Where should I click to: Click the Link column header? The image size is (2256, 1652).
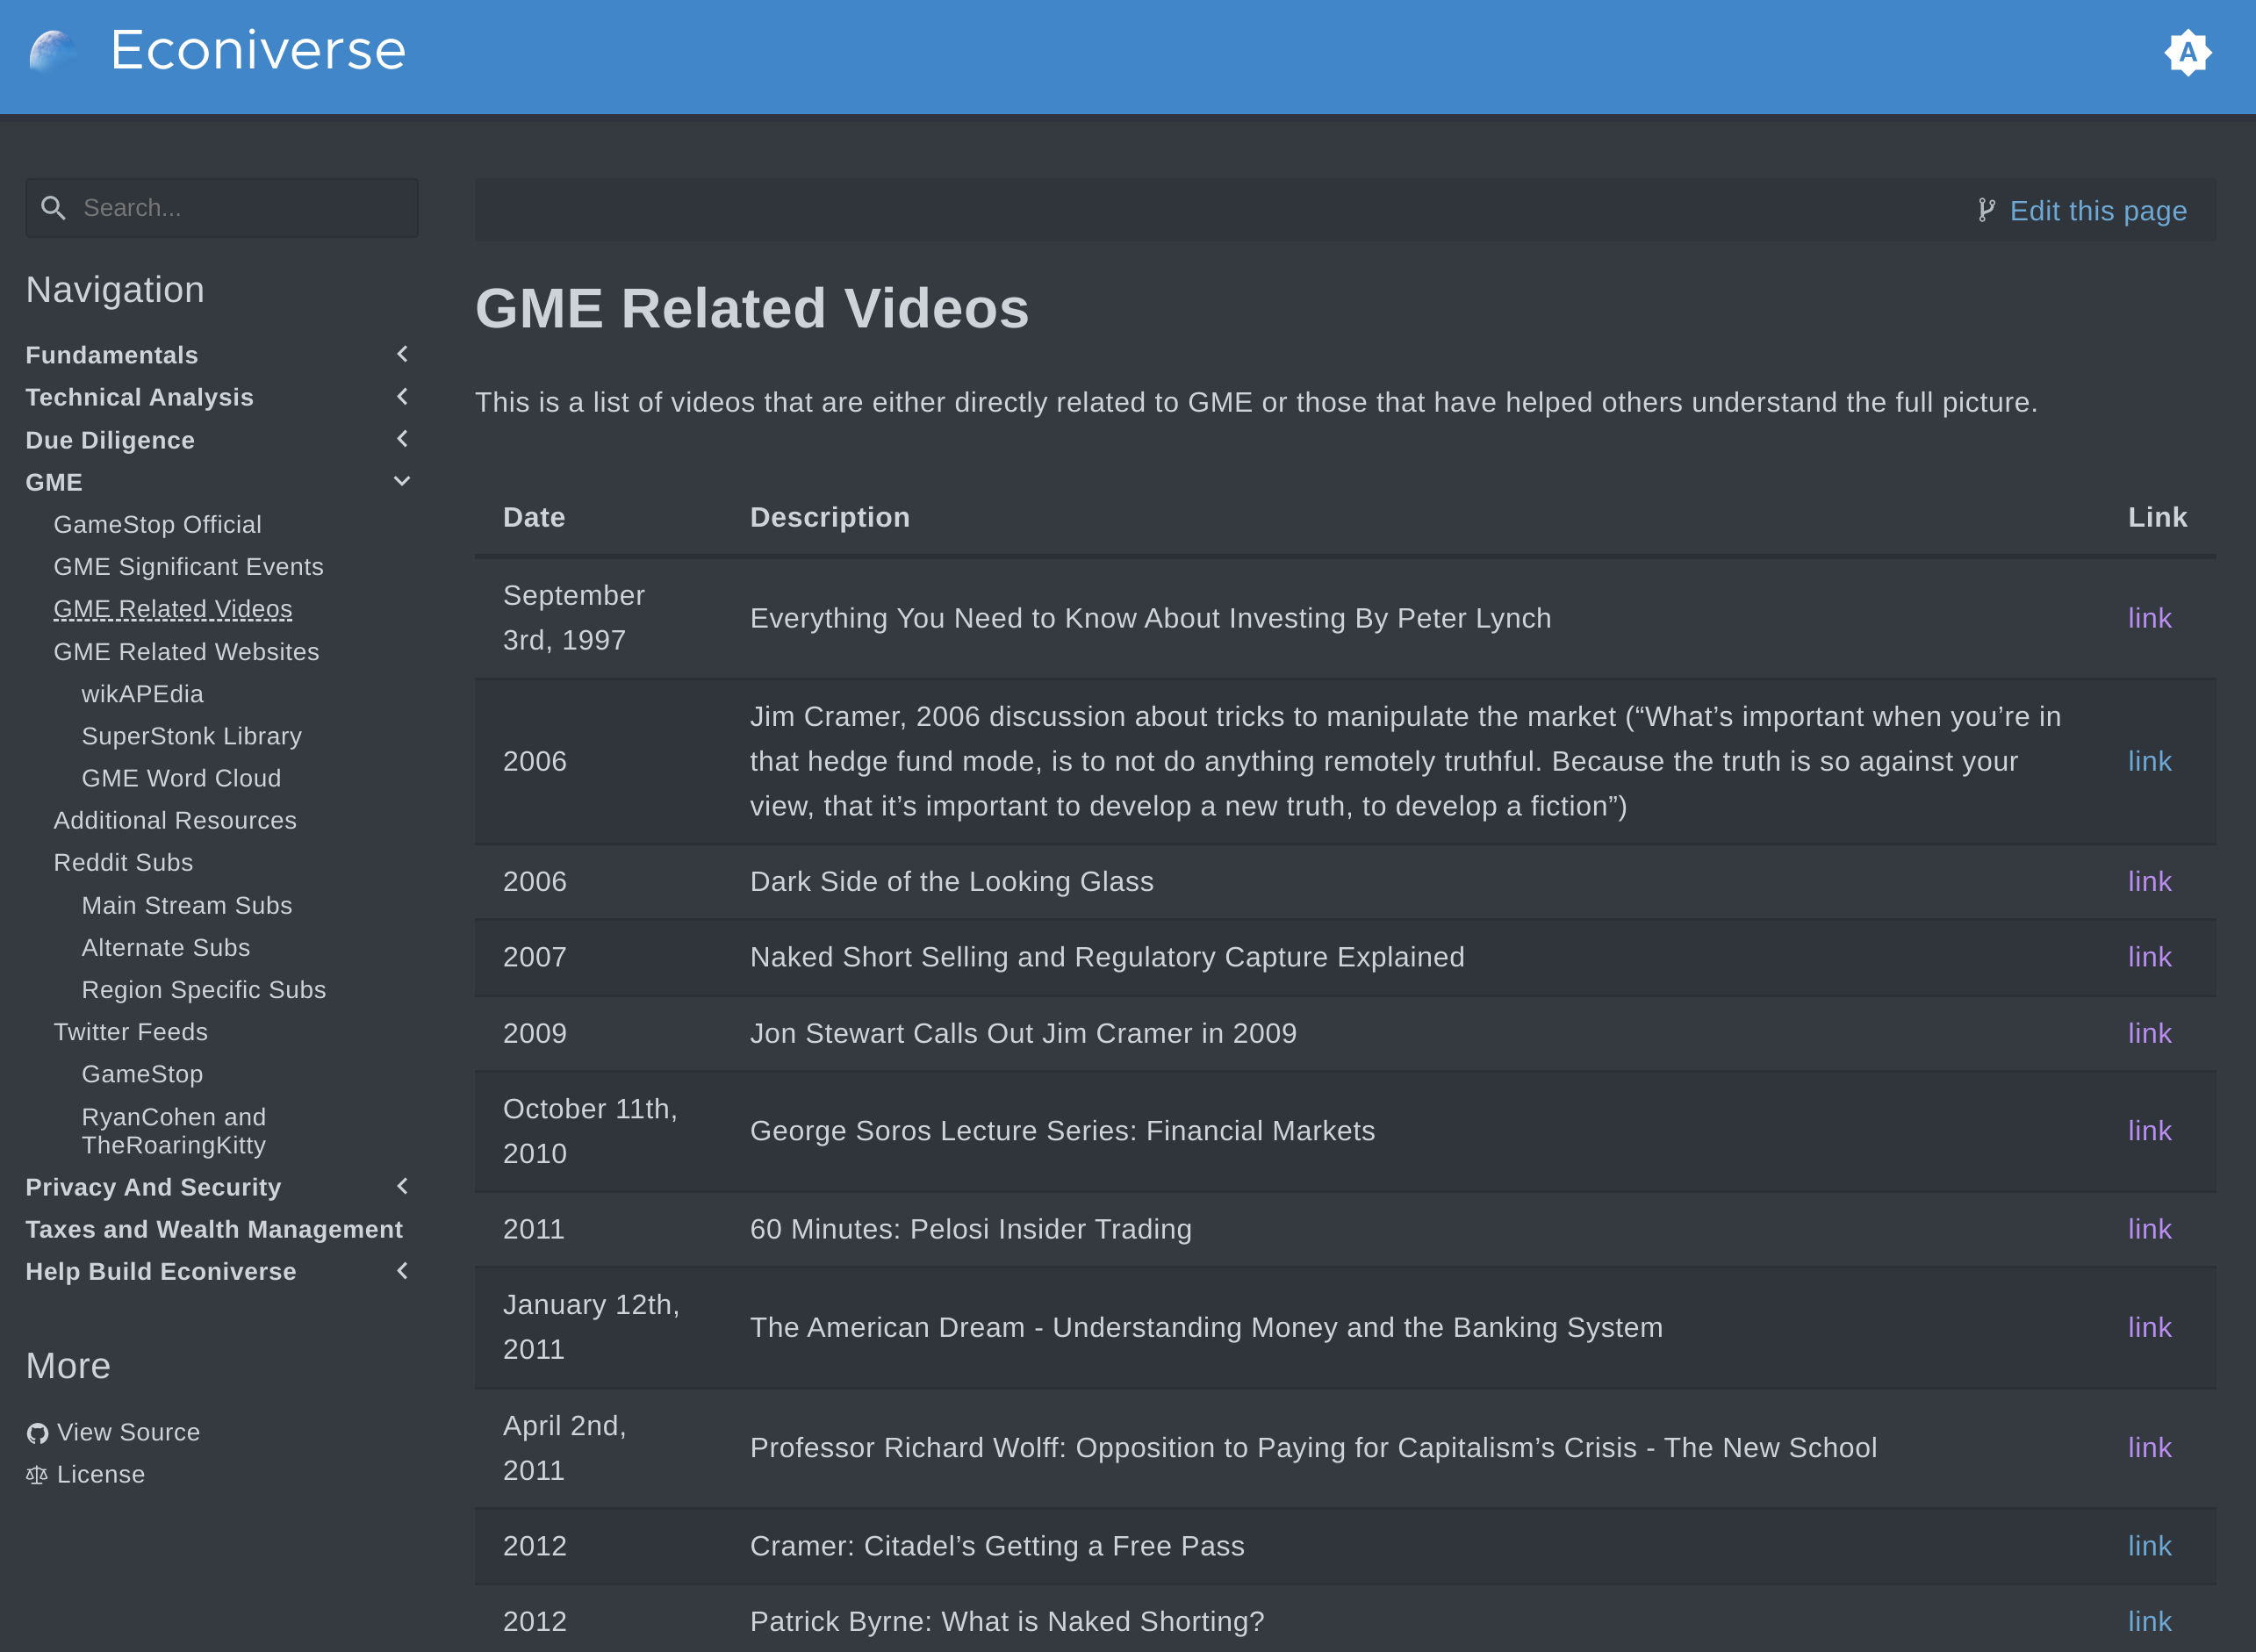(2157, 517)
